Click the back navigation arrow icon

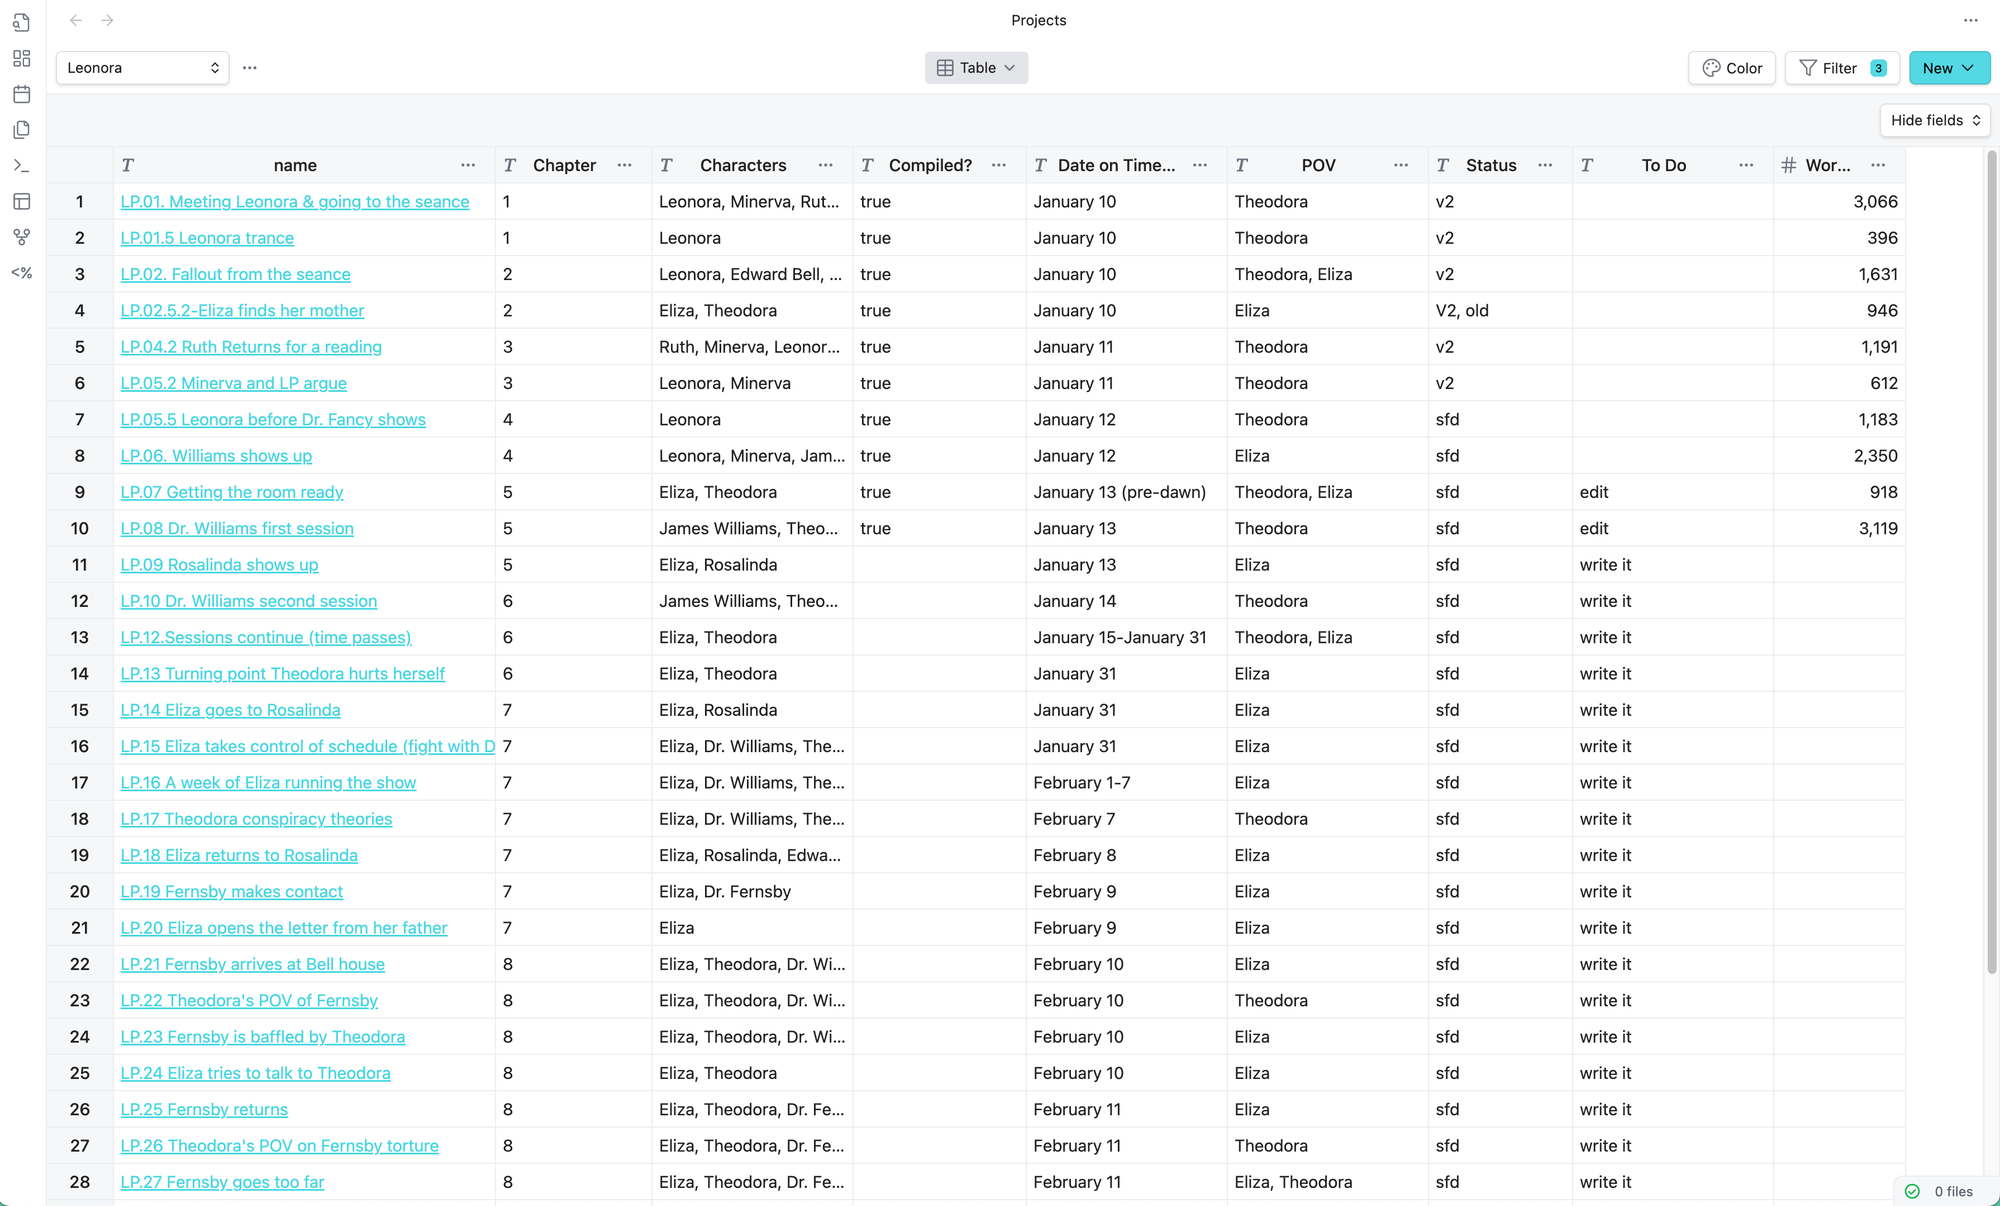tap(76, 19)
